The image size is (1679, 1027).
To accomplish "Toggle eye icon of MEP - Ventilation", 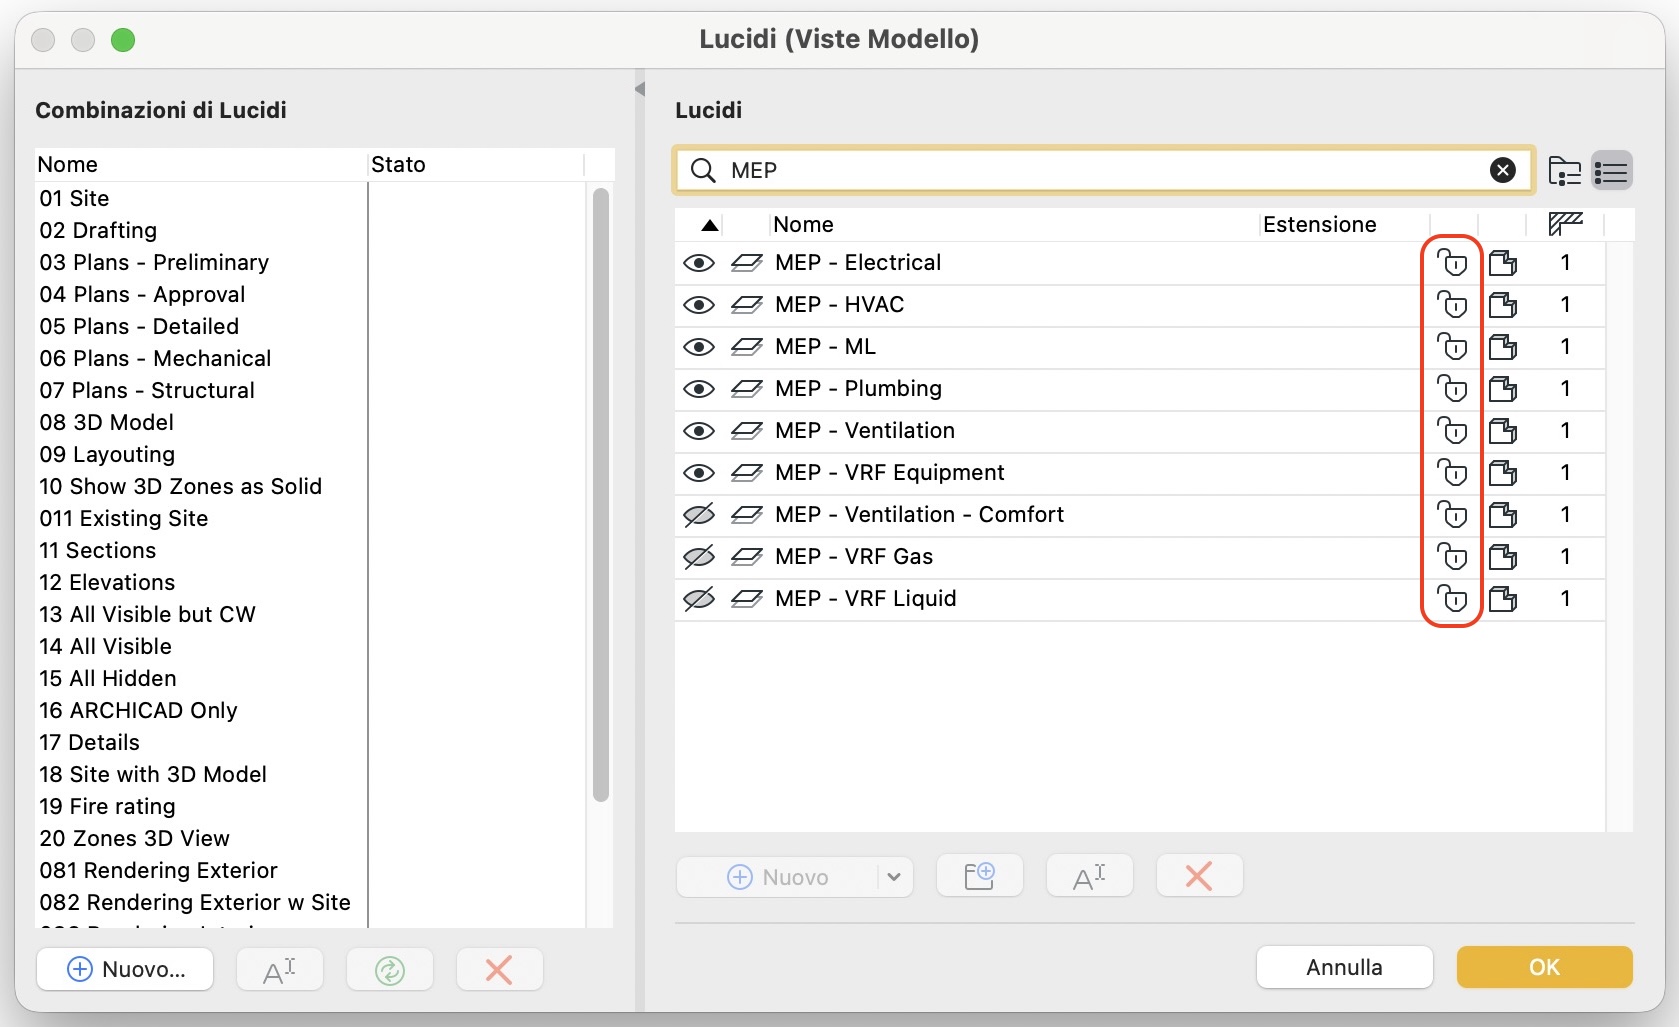I will (x=698, y=431).
